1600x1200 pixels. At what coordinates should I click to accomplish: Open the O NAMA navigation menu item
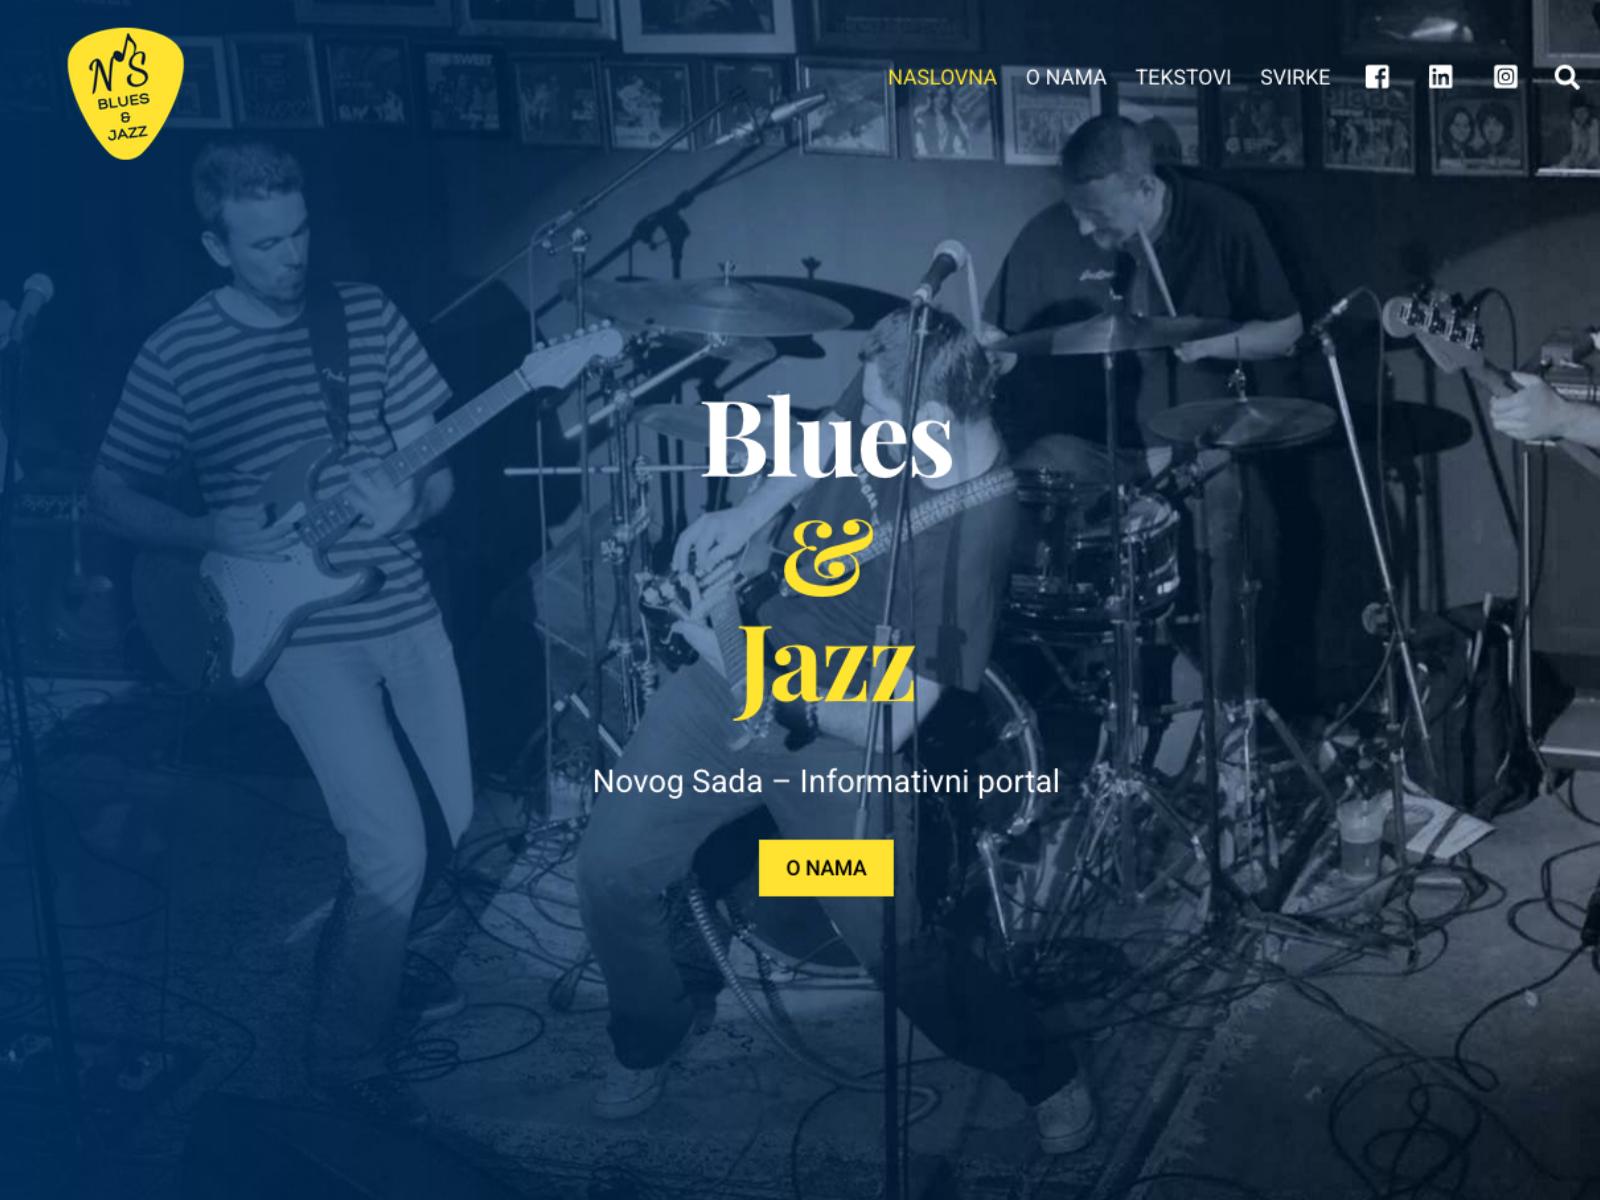tap(1066, 77)
